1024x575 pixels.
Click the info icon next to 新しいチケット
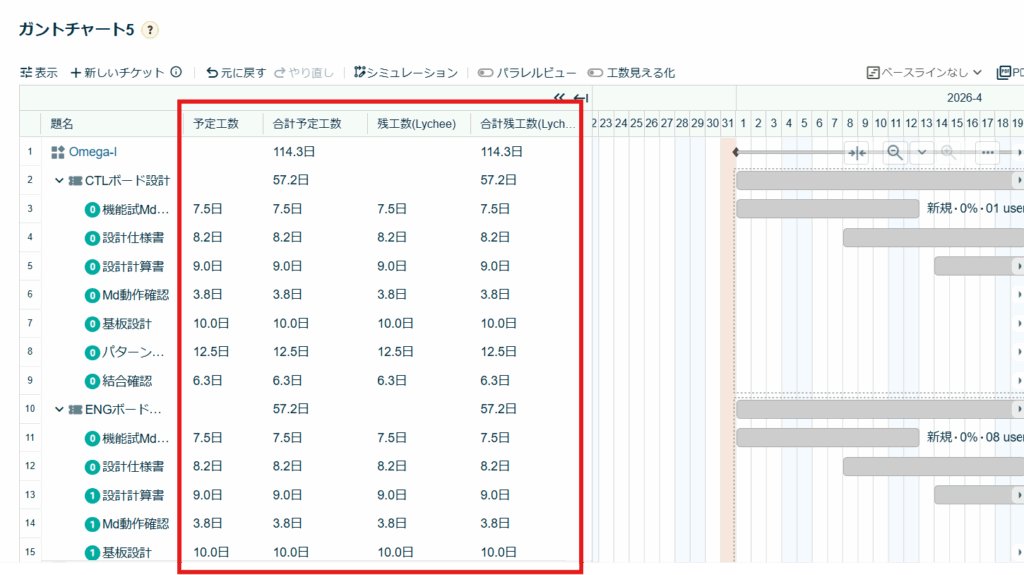pyautogui.click(x=176, y=73)
